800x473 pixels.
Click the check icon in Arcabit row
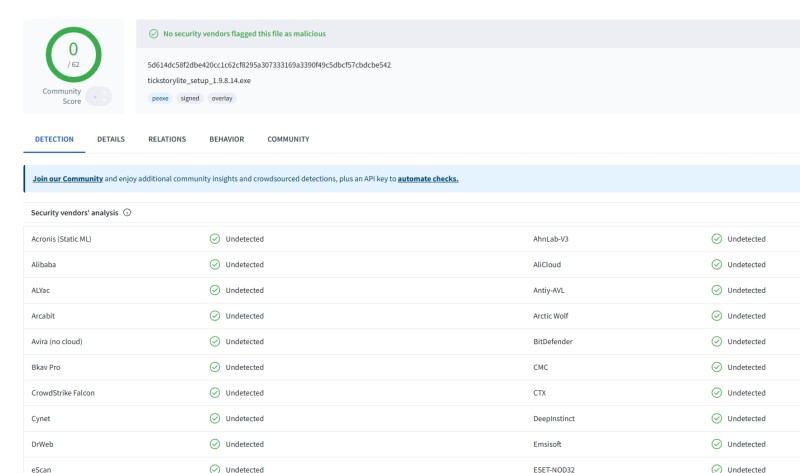[x=215, y=316]
